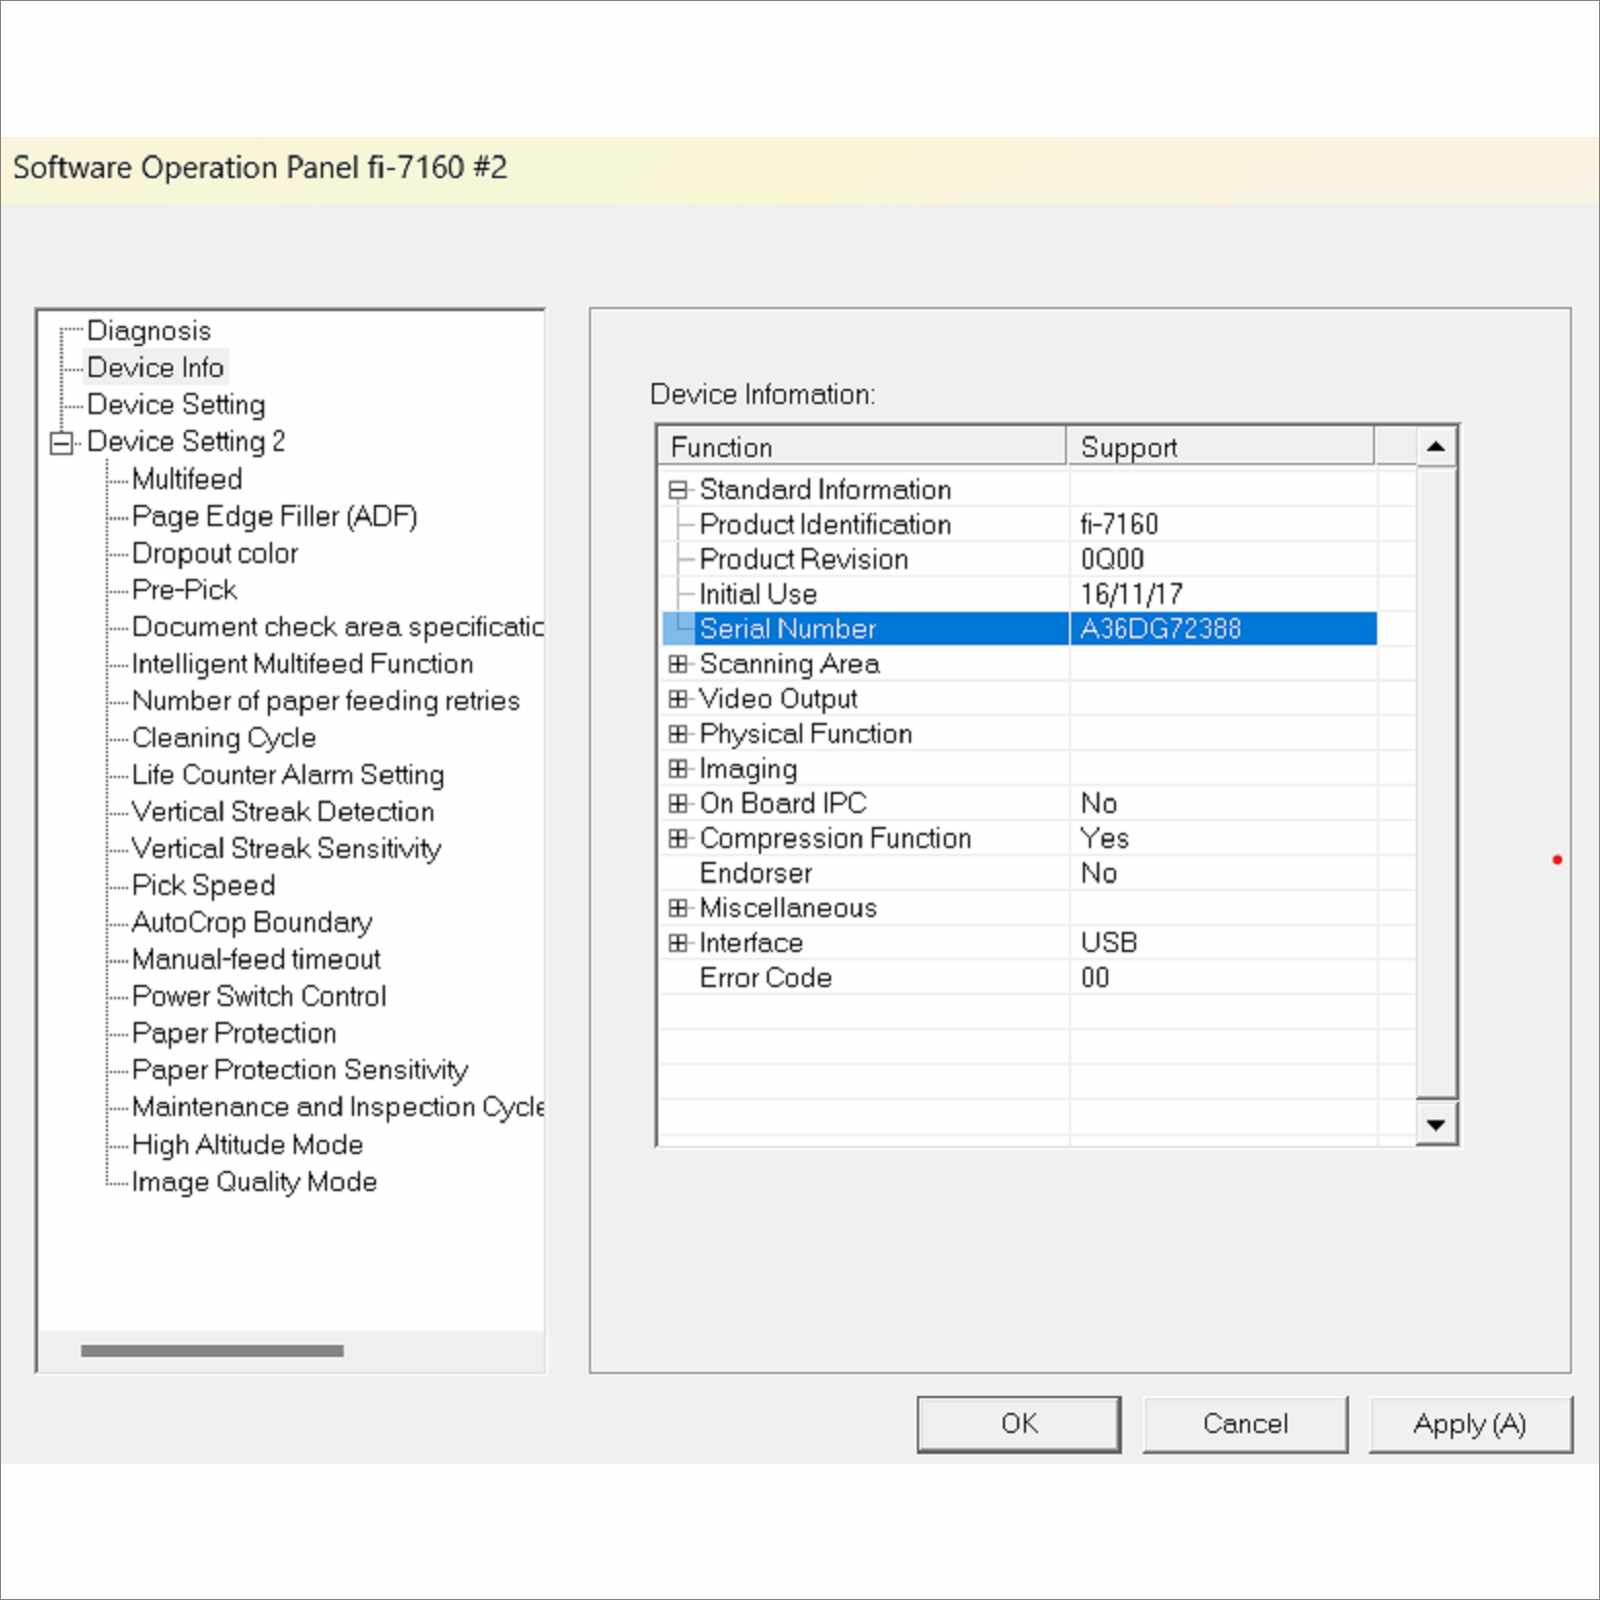The width and height of the screenshot is (1600, 1600).
Task: Select Paper Protection Sensitivity
Action: click(300, 1071)
